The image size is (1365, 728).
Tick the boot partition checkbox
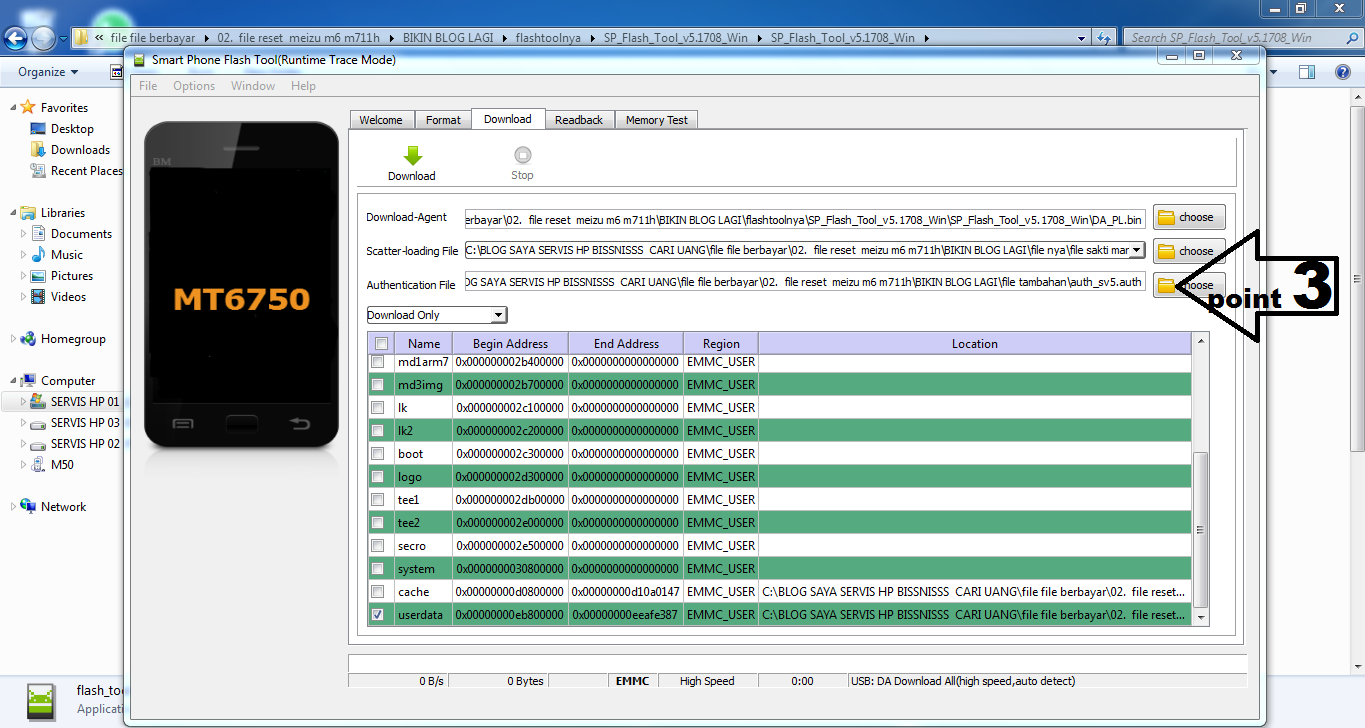378,453
